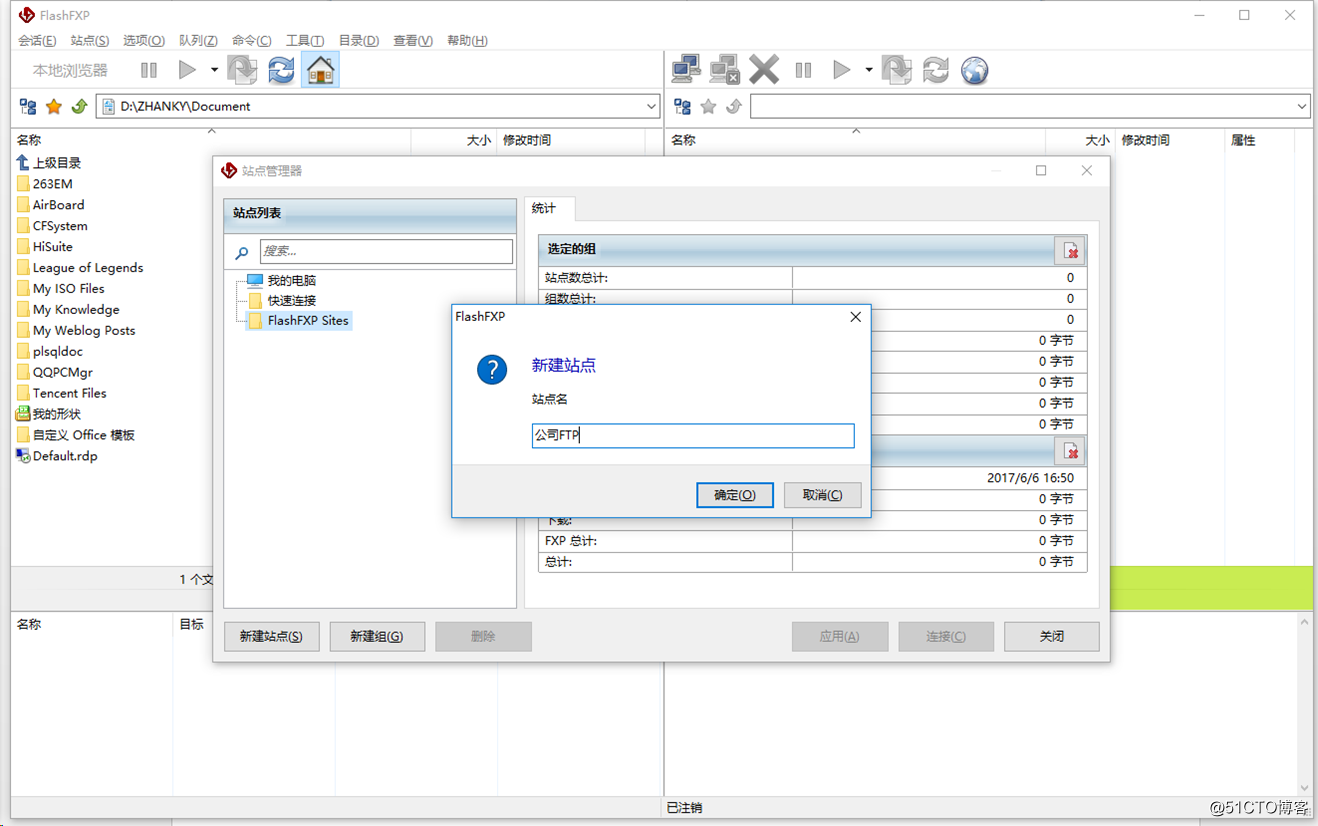
Task: Click 新建站点(S) button in Site Manager
Action: 272,636
